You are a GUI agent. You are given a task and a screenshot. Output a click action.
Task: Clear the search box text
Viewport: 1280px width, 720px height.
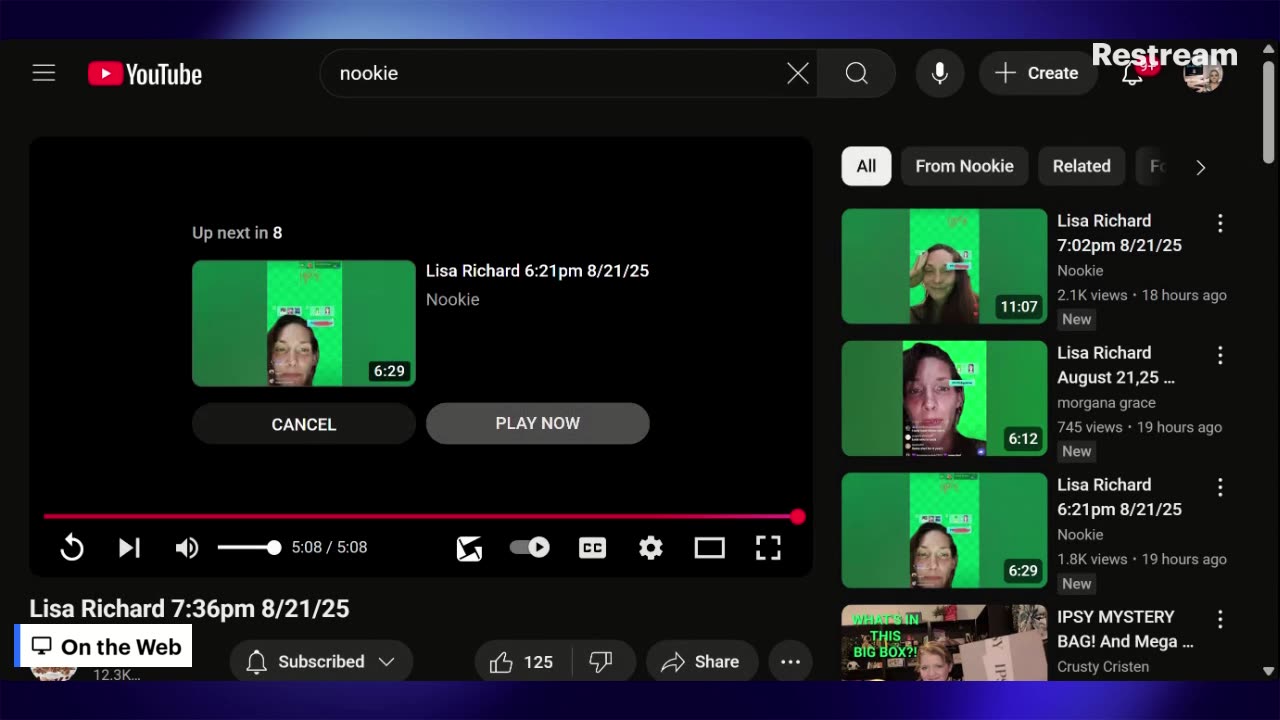[797, 73]
